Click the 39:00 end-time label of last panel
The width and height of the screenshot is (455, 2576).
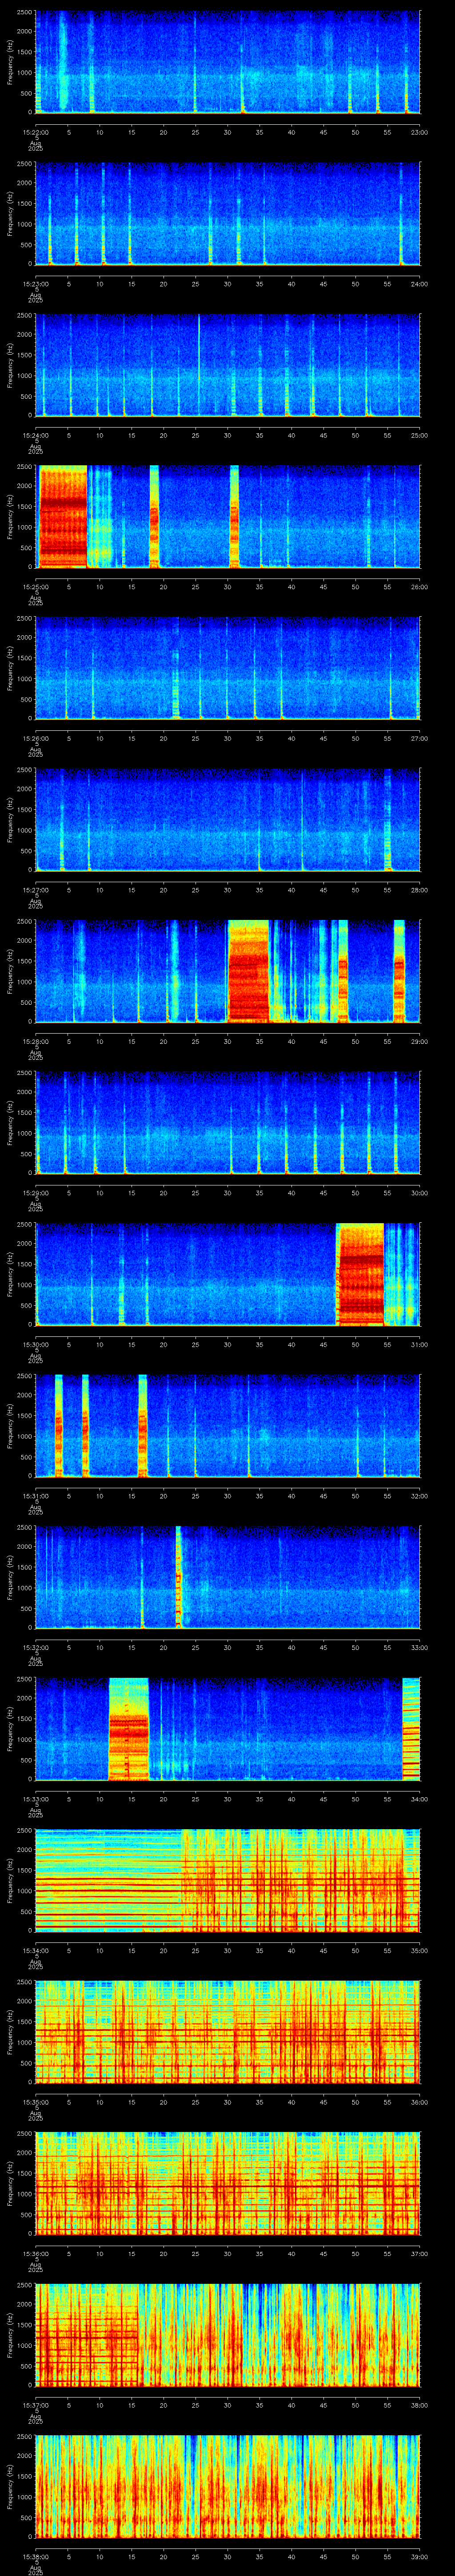click(419, 2556)
